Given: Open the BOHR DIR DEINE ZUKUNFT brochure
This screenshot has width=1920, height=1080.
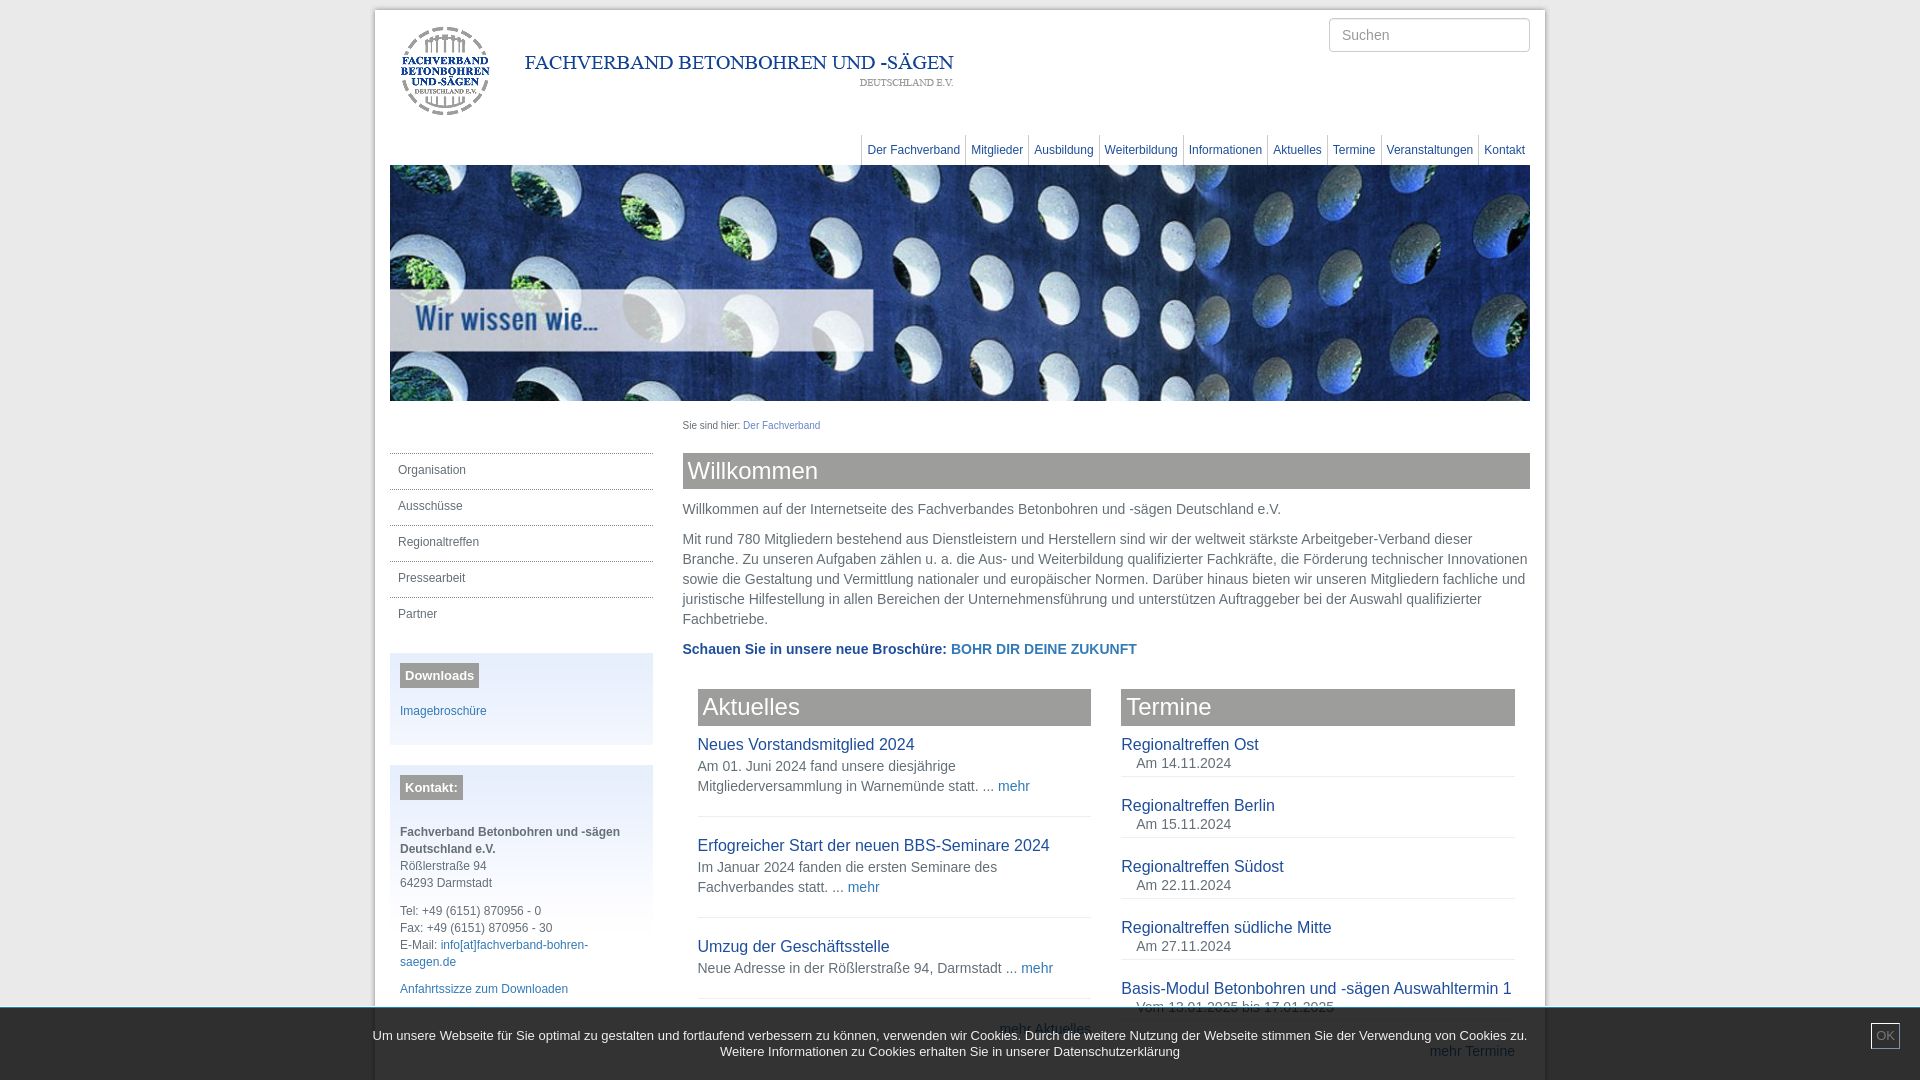Looking at the screenshot, I should tap(1043, 649).
